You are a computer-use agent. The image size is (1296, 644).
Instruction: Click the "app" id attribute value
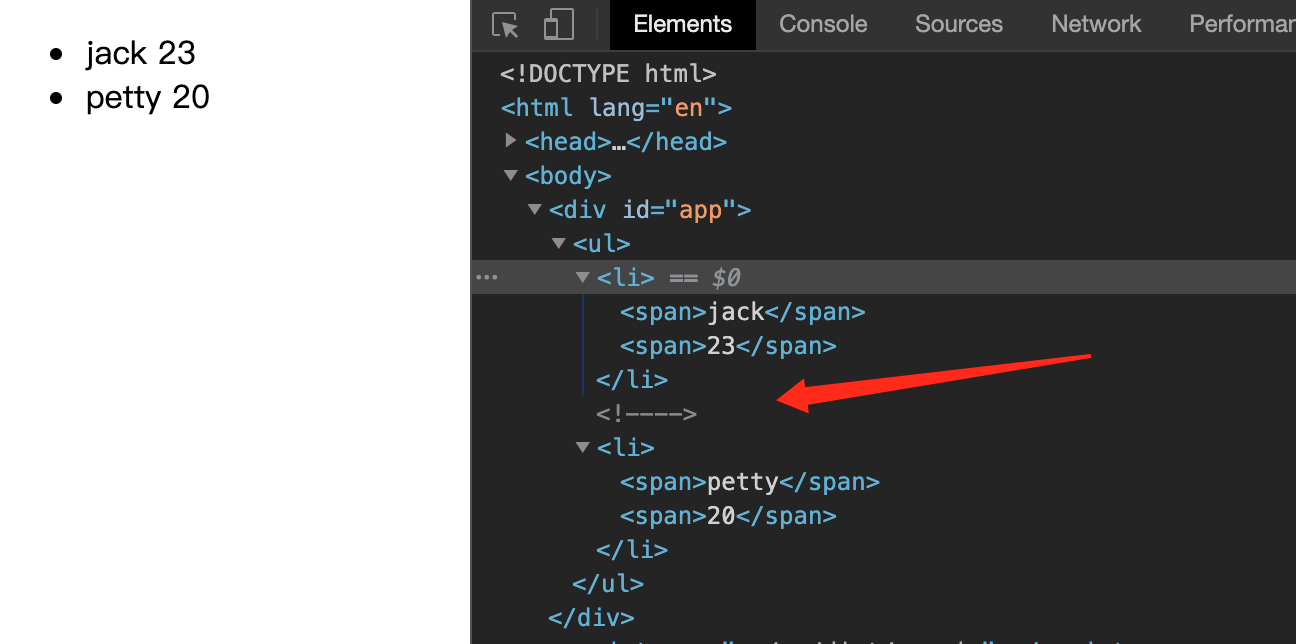[701, 210]
